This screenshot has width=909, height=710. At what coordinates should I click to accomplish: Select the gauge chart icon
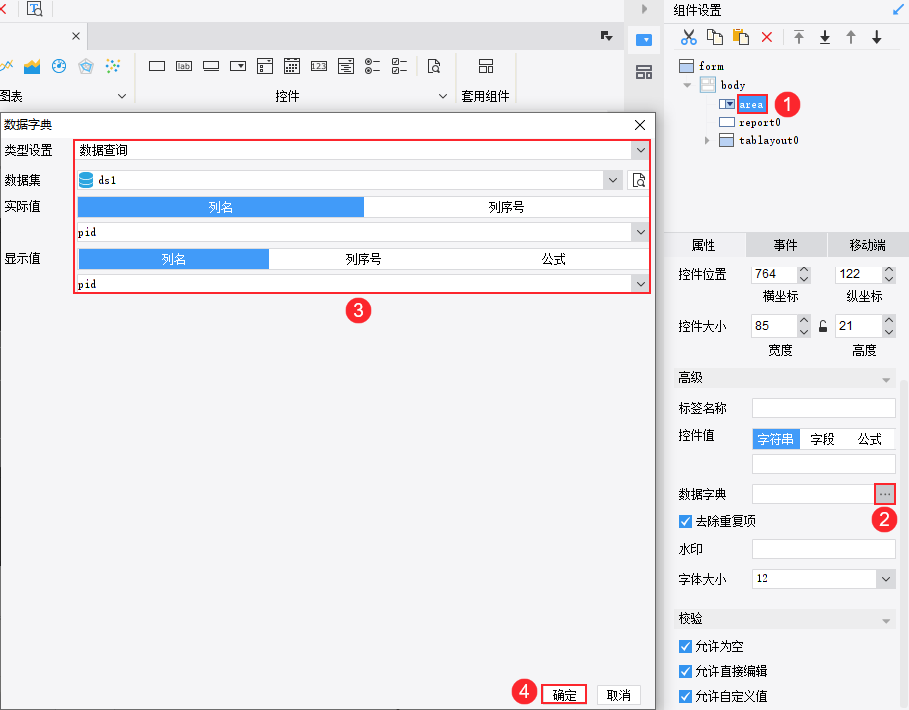tap(59, 66)
